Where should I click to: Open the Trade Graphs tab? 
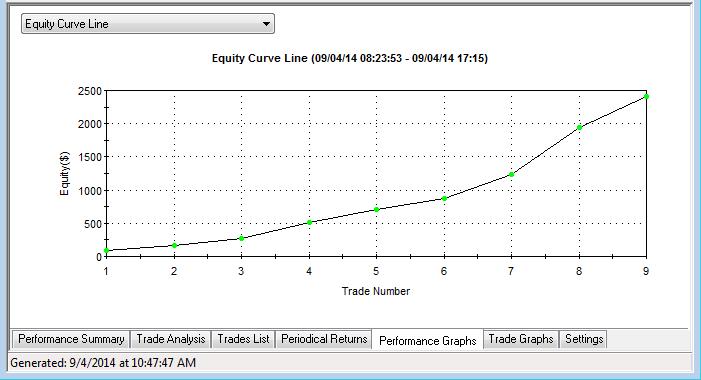(521, 339)
